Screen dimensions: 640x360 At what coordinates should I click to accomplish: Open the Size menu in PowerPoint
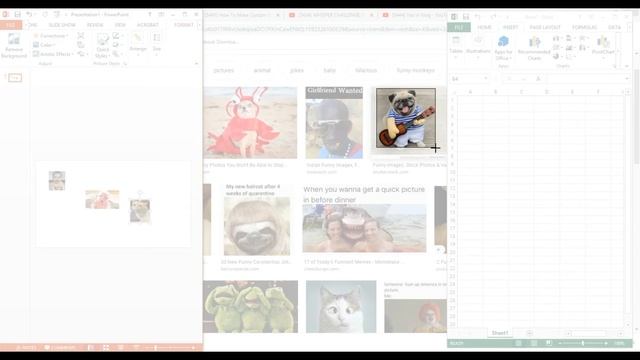(157, 43)
